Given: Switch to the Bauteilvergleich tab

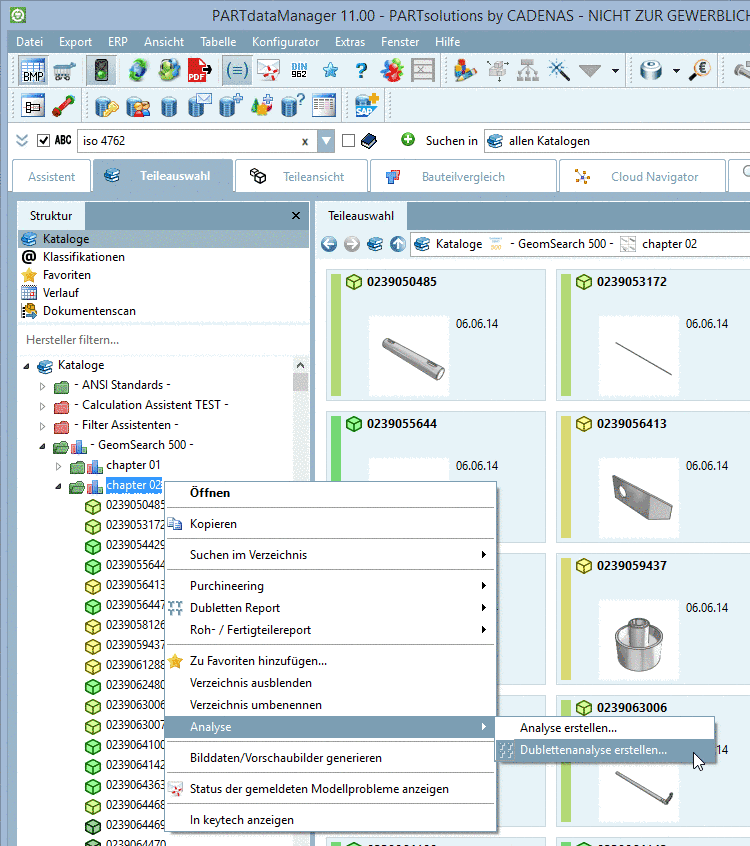Looking at the screenshot, I should coord(463,177).
